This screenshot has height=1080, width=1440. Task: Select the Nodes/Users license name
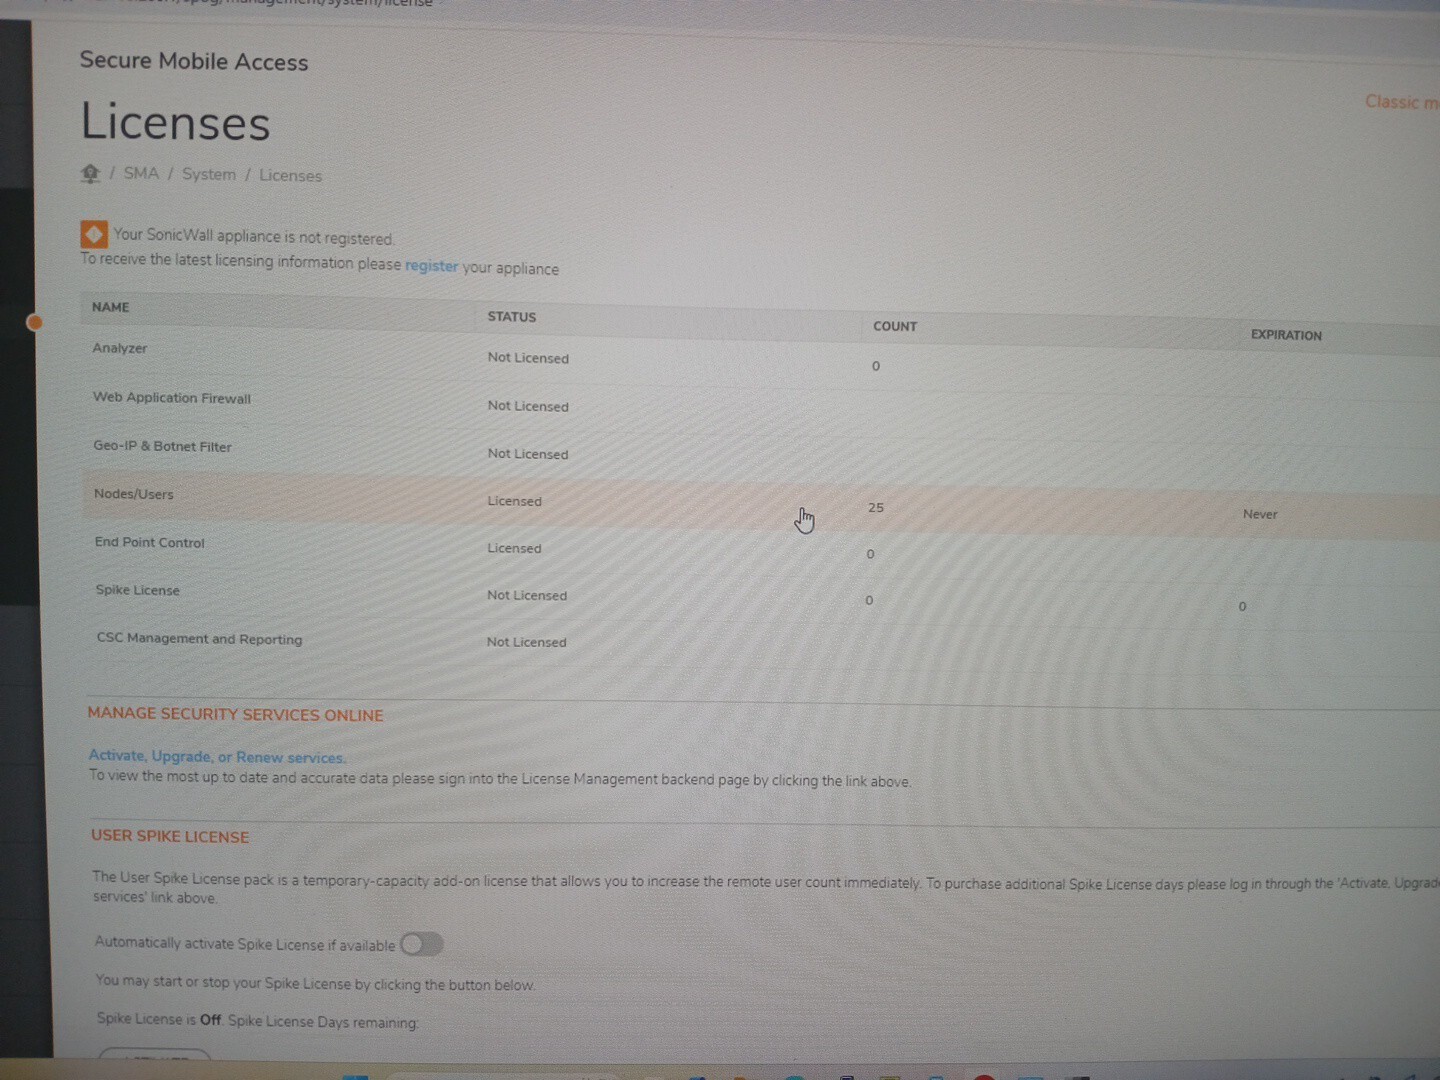pos(134,494)
